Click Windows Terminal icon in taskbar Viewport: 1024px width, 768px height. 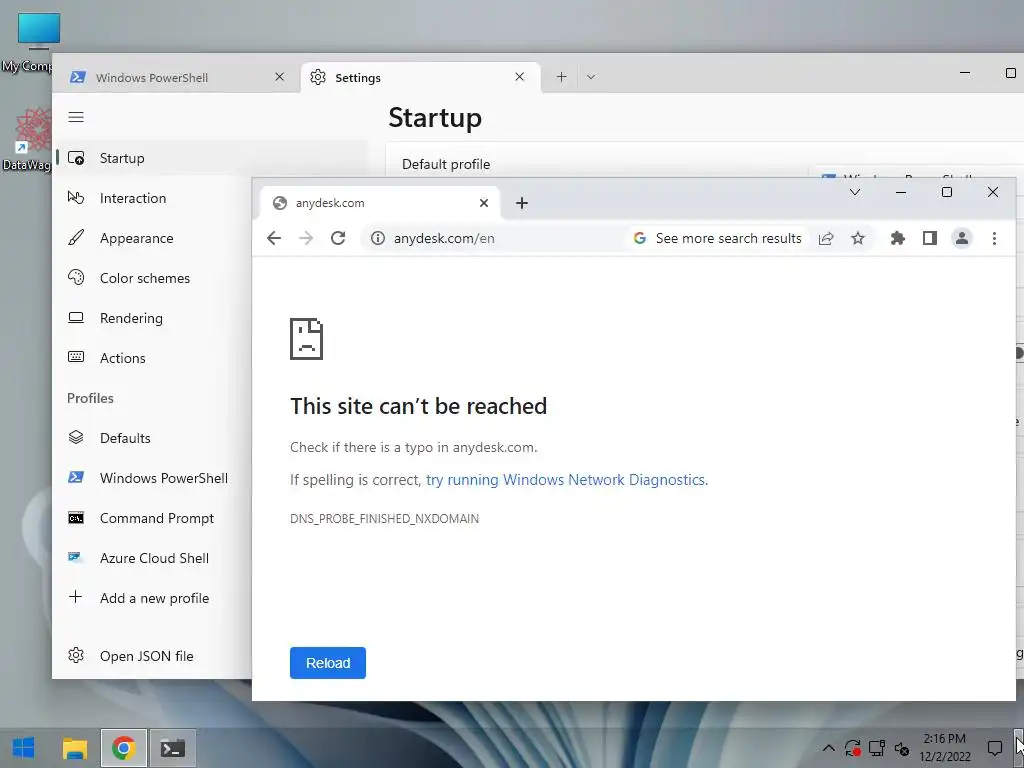(x=173, y=748)
